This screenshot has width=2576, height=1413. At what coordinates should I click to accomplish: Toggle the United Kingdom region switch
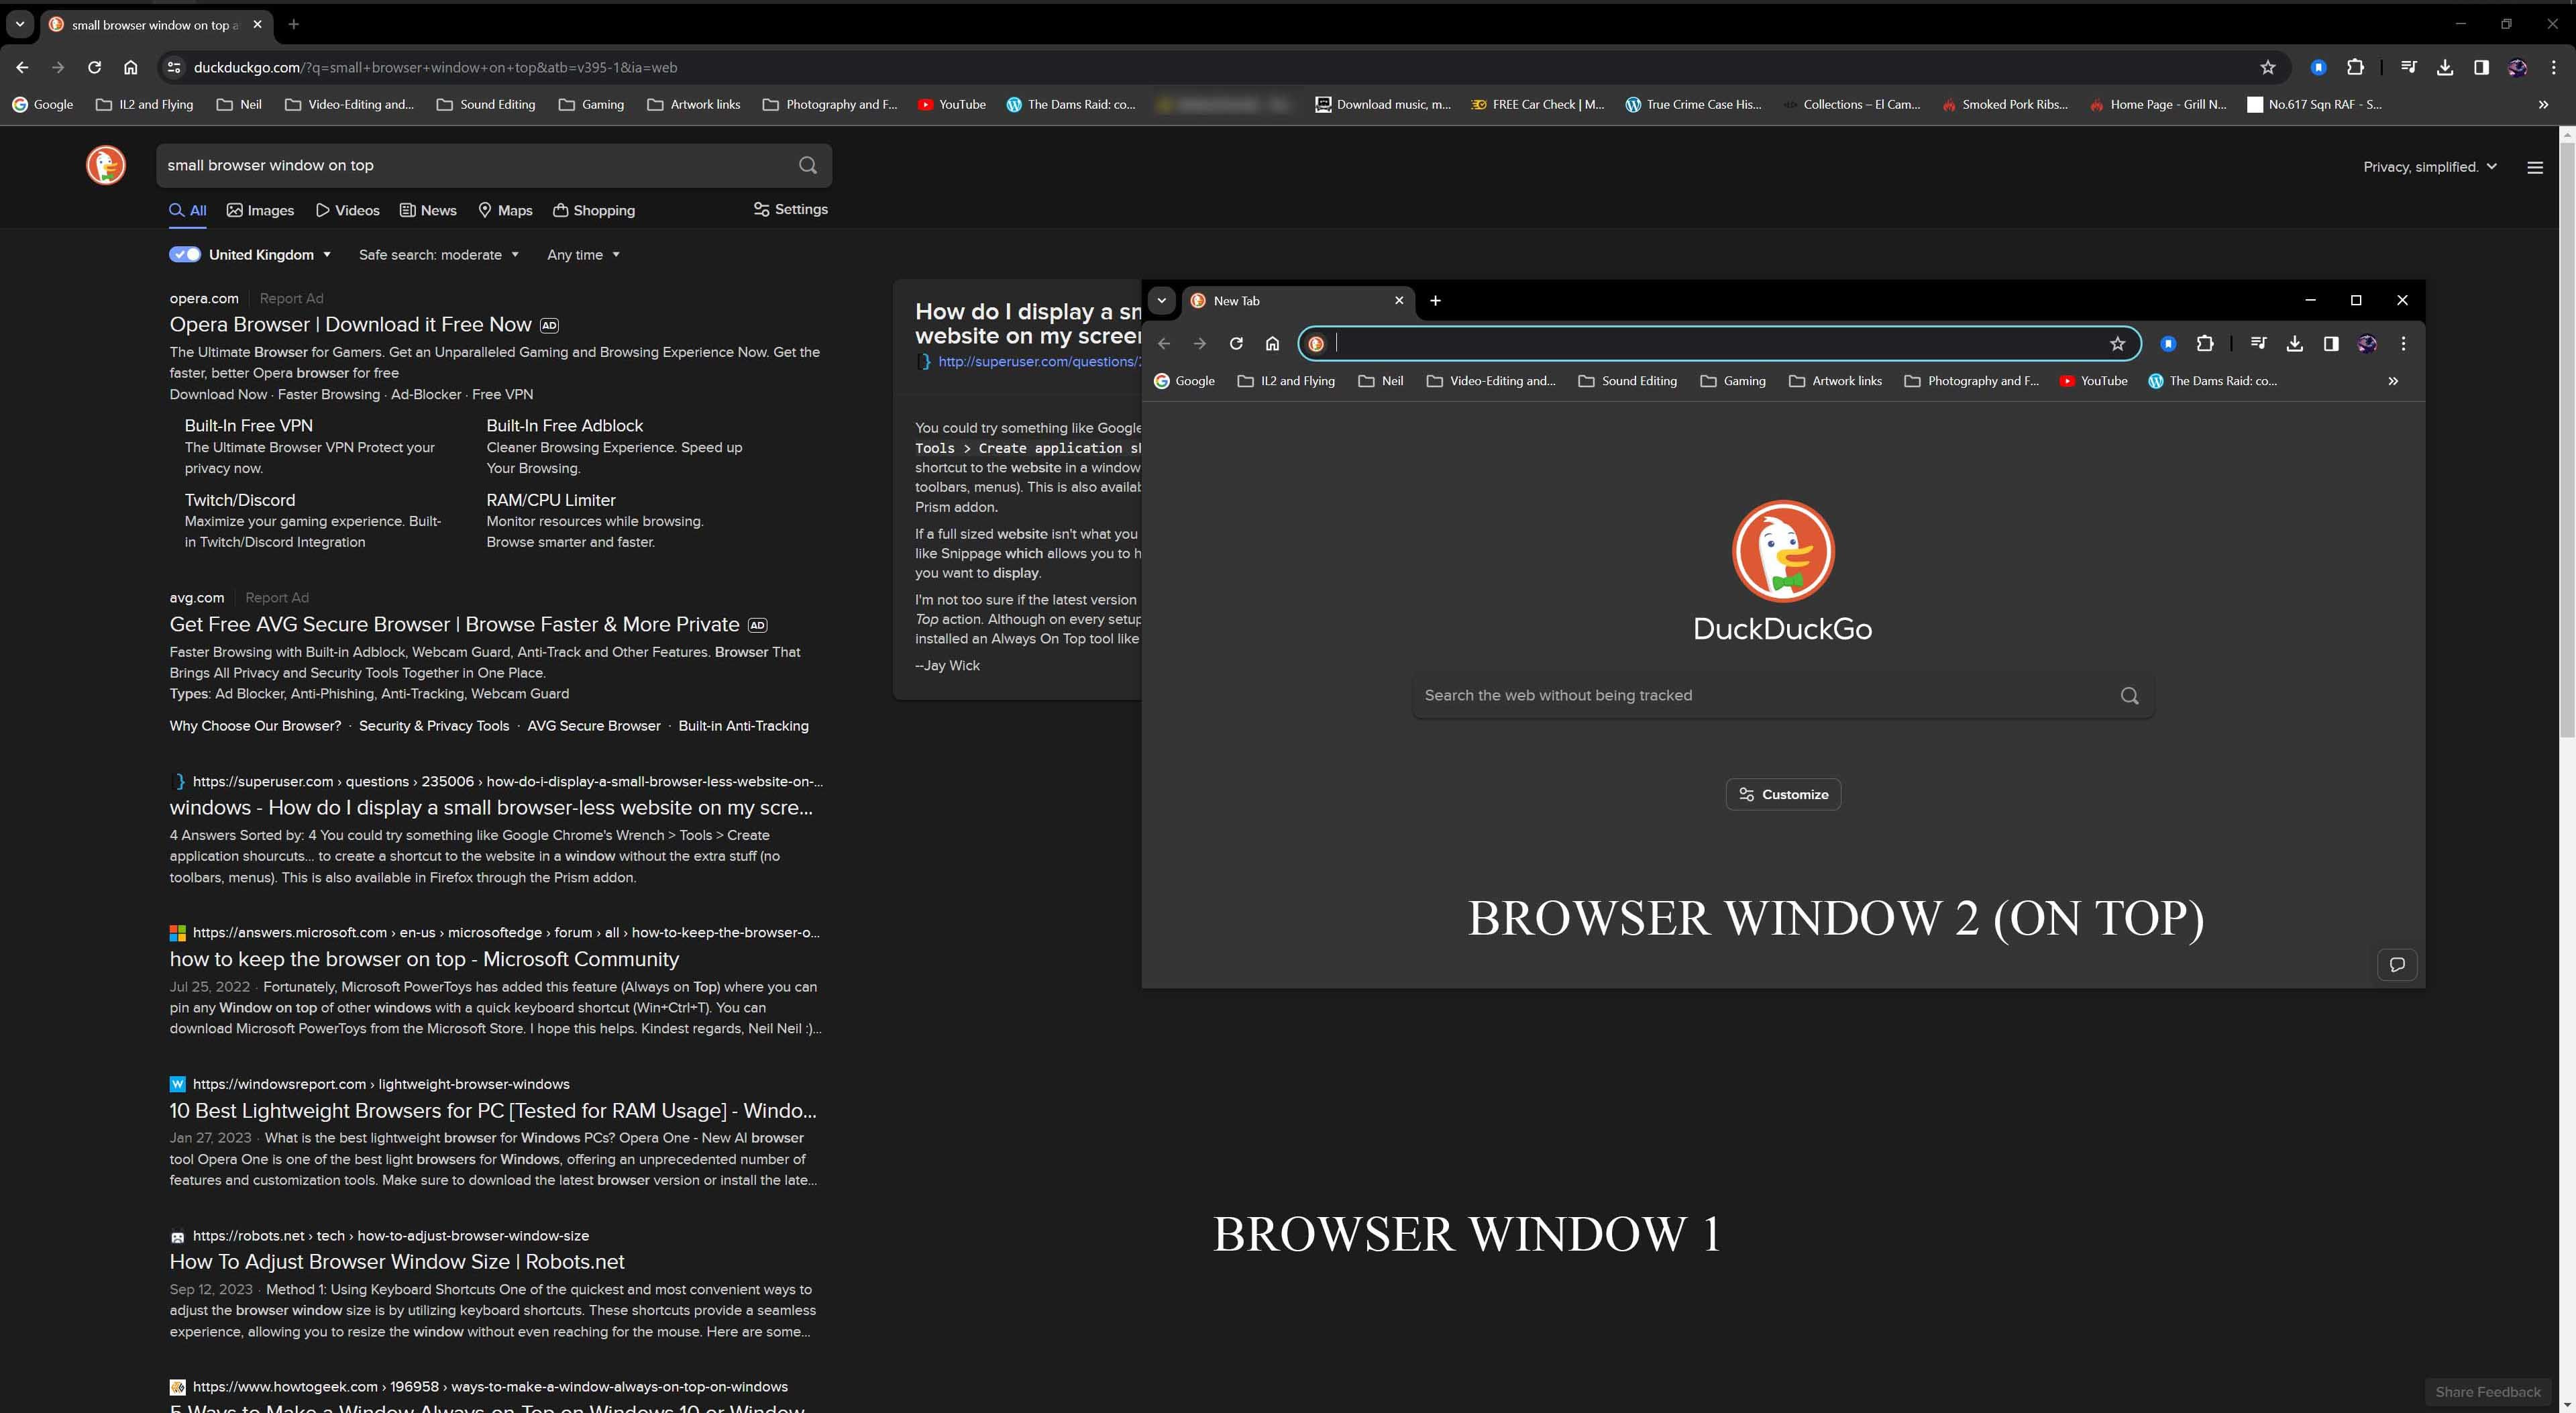(185, 254)
